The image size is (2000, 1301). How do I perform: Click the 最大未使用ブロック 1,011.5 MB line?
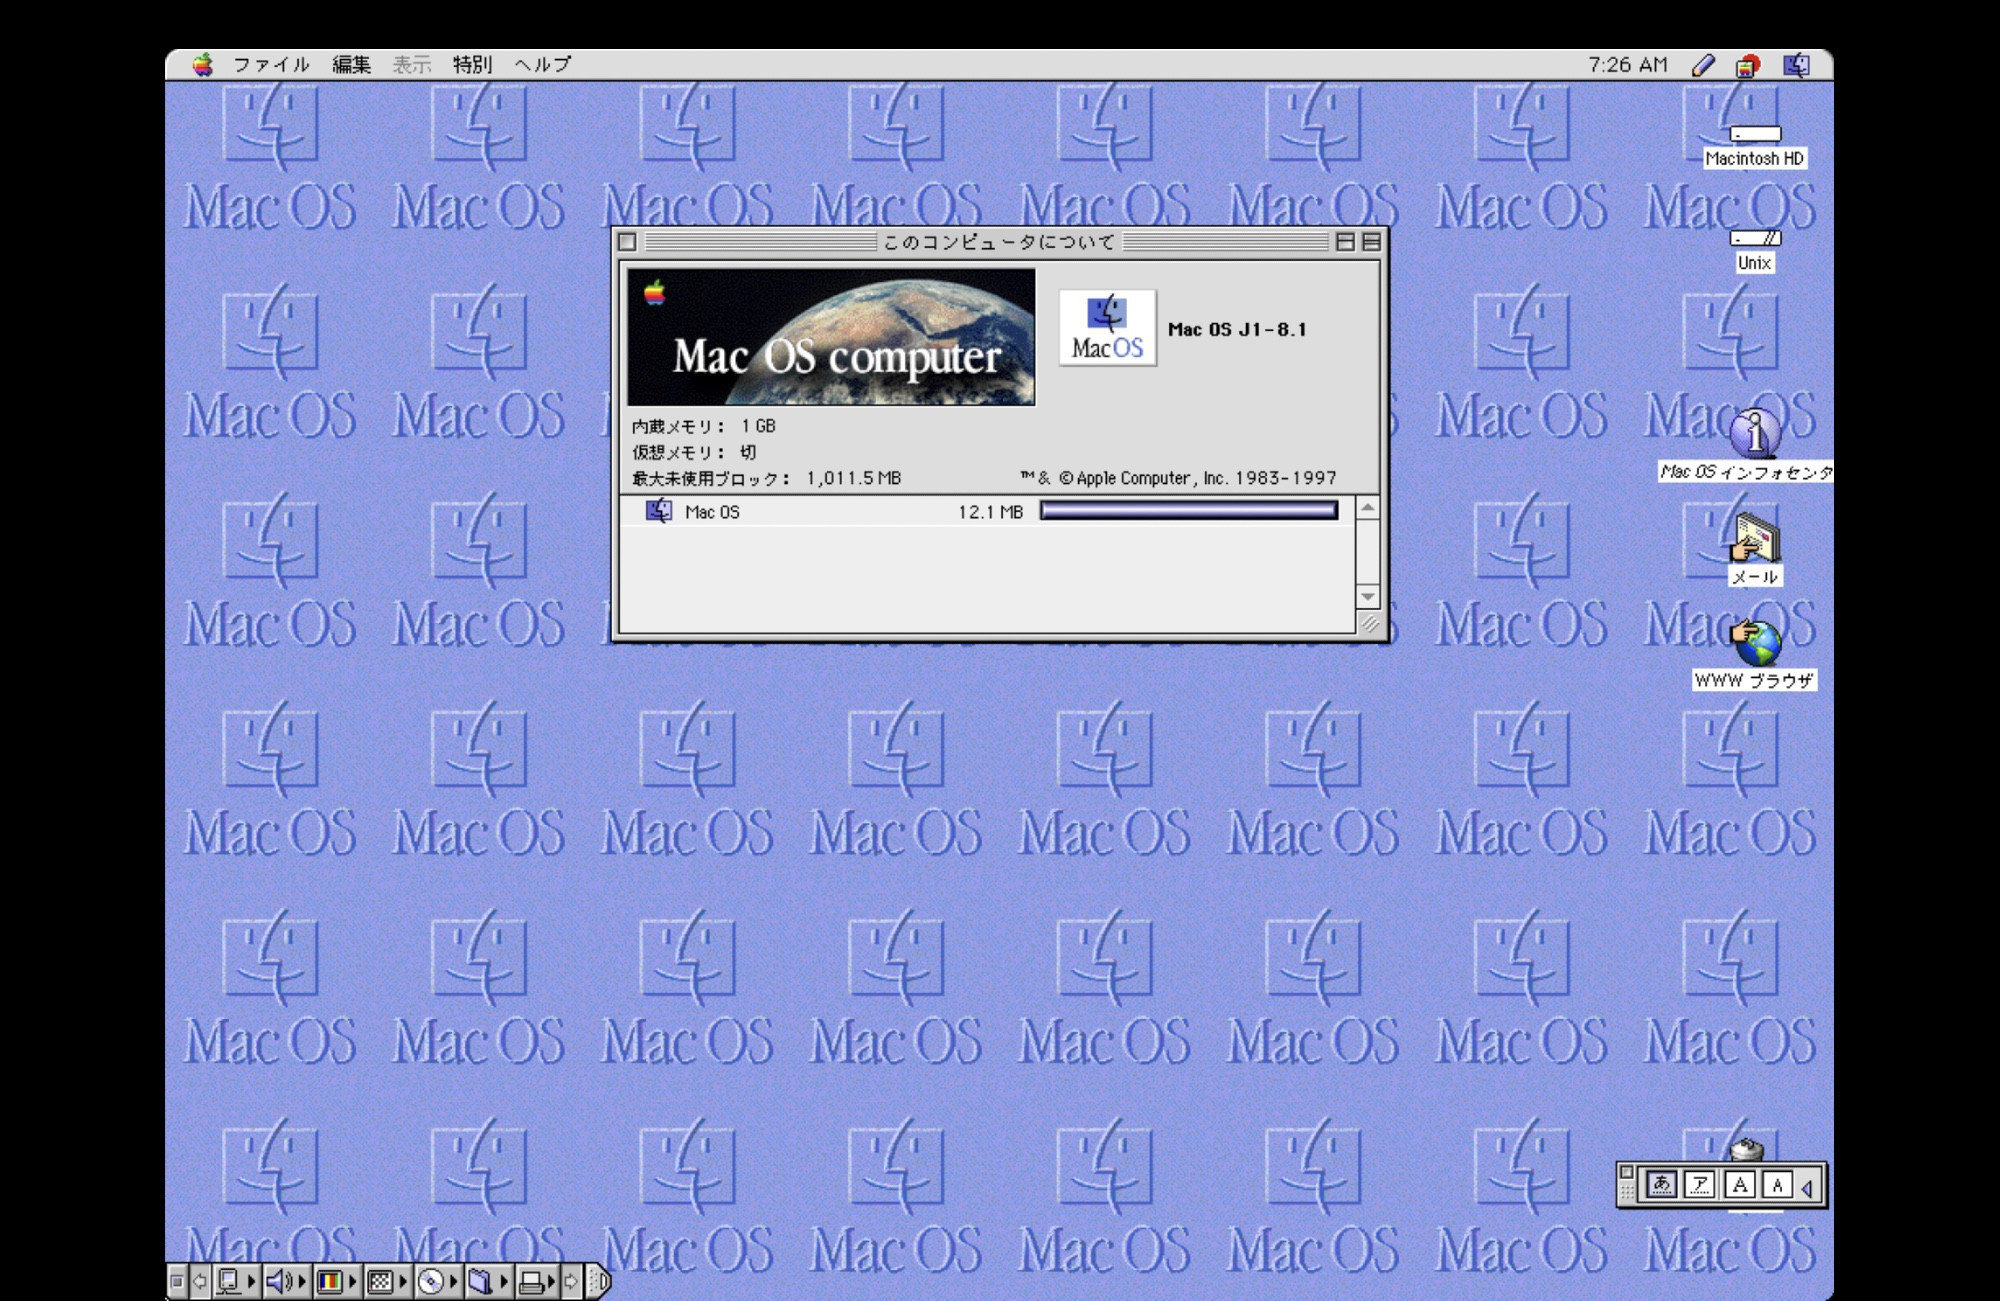coord(767,478)
